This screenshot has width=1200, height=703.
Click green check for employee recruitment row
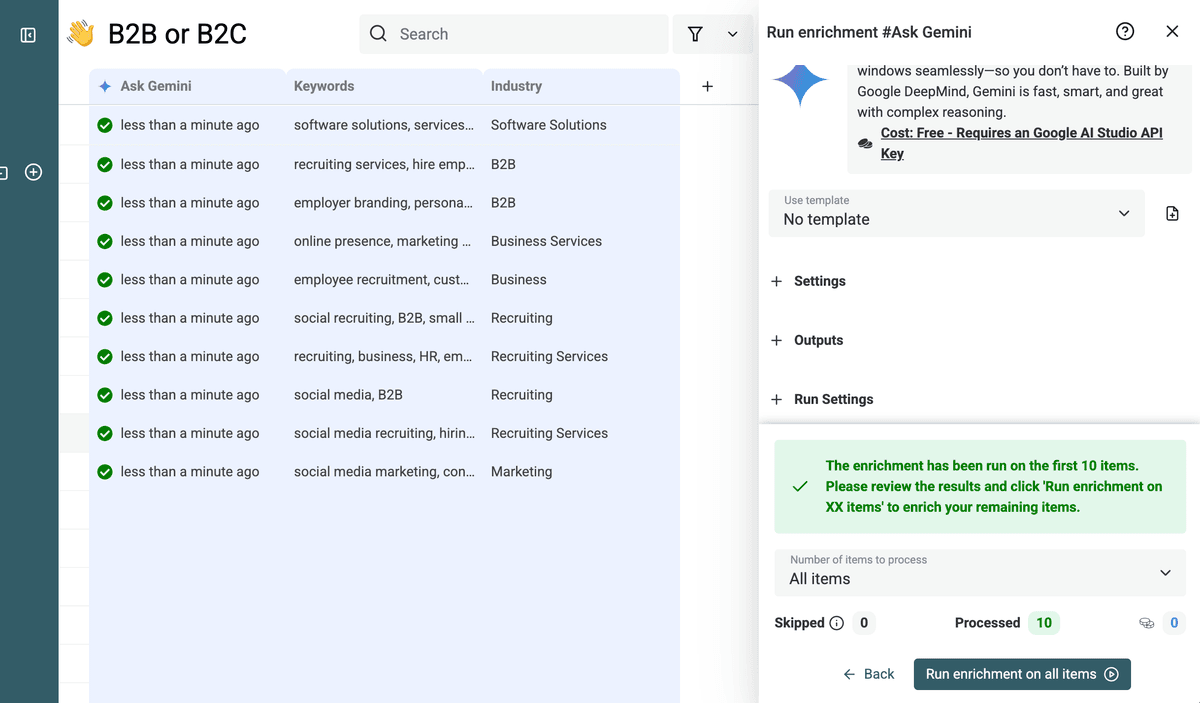click(105, 280)
